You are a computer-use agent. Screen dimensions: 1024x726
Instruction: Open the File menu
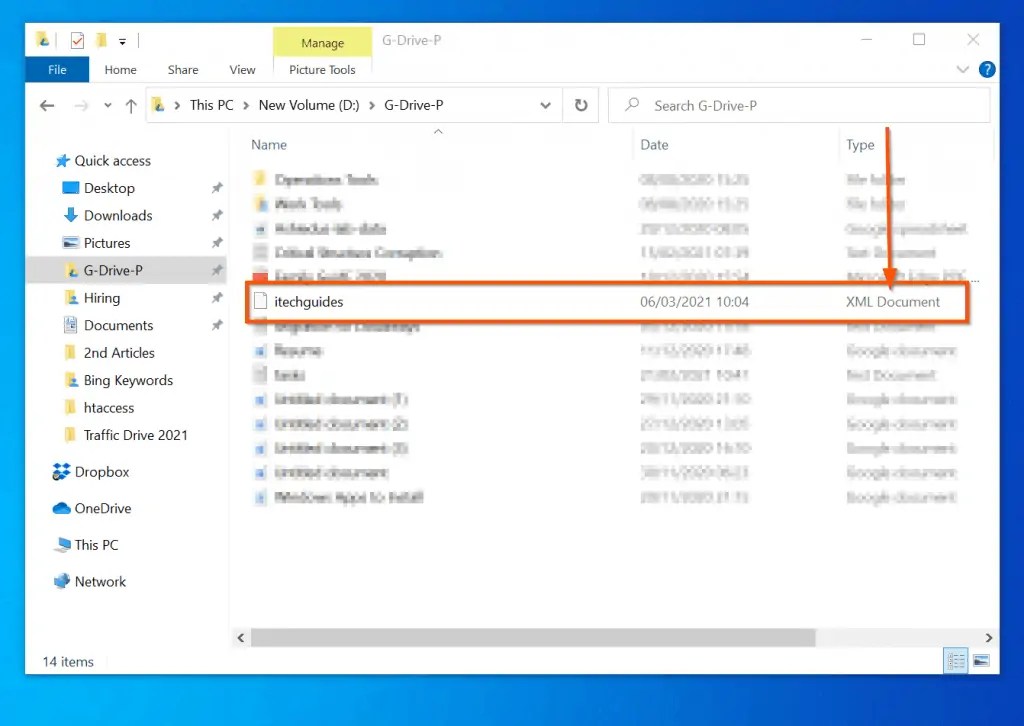point(56,70)
